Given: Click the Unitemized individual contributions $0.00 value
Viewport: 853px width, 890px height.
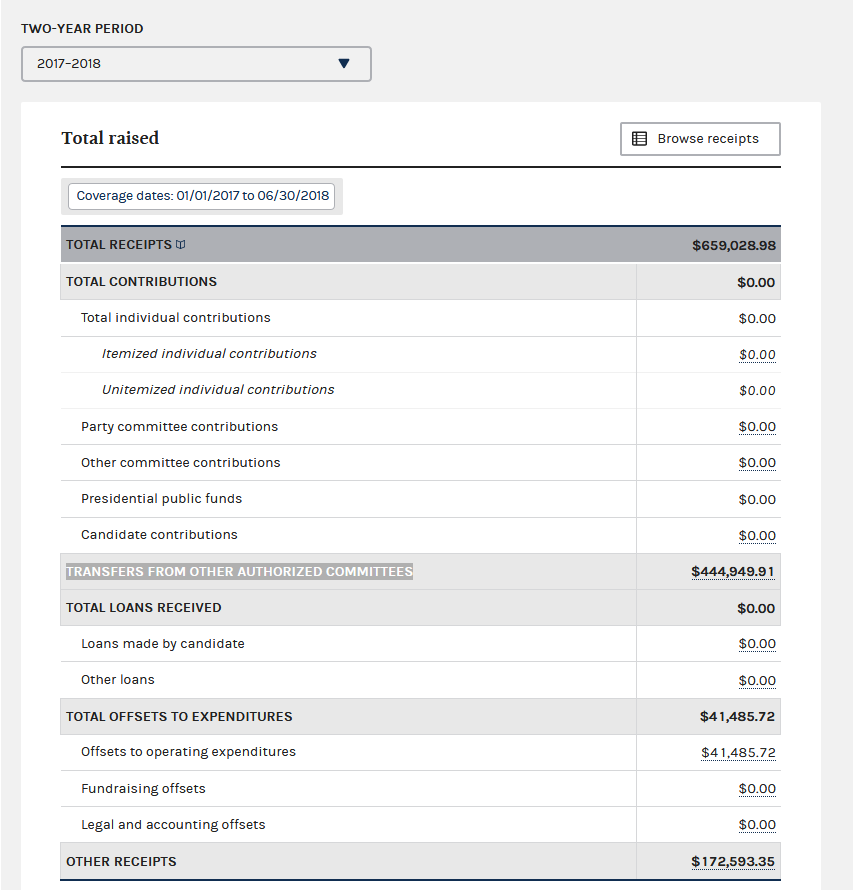Looking at the screenshot, I should coord(757,391).
